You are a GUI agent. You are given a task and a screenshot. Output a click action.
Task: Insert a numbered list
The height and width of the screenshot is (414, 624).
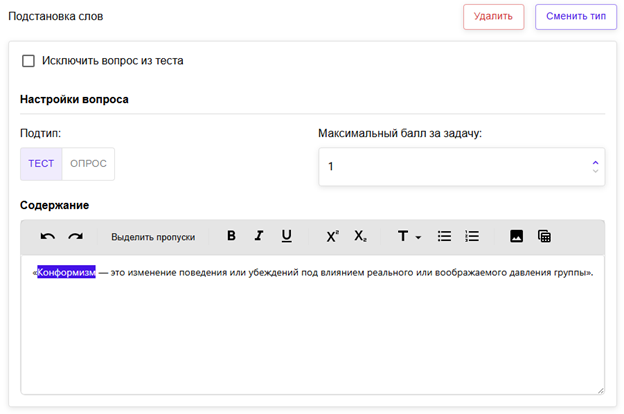(x=472, y=236)
